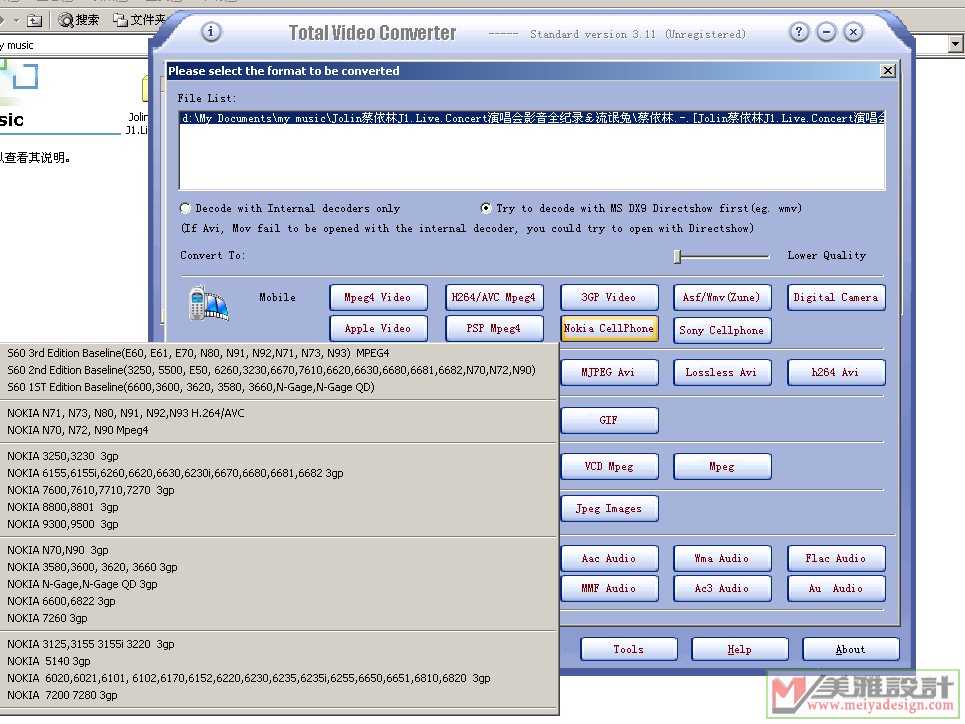Select Decode with Internal decoders only
The width and height of the screenshot is (965, 724).
point(290,208)
